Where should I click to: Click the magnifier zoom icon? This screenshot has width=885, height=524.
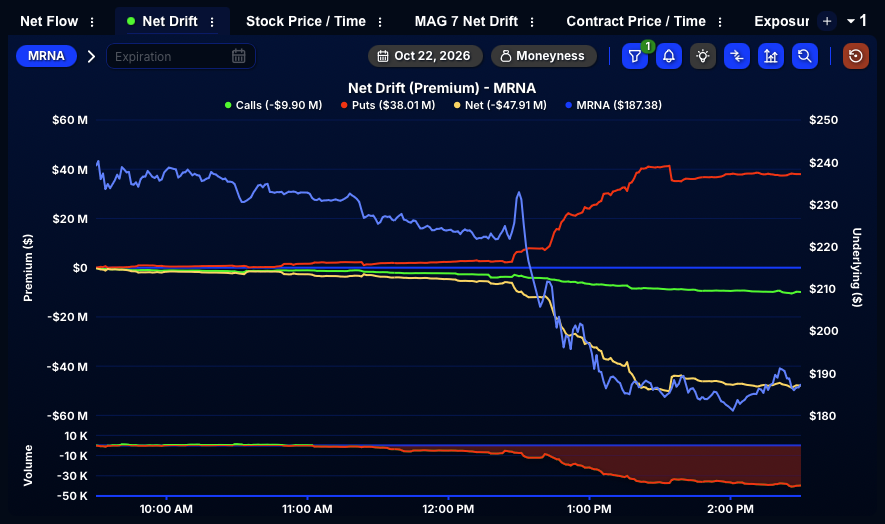click(805, 56)
